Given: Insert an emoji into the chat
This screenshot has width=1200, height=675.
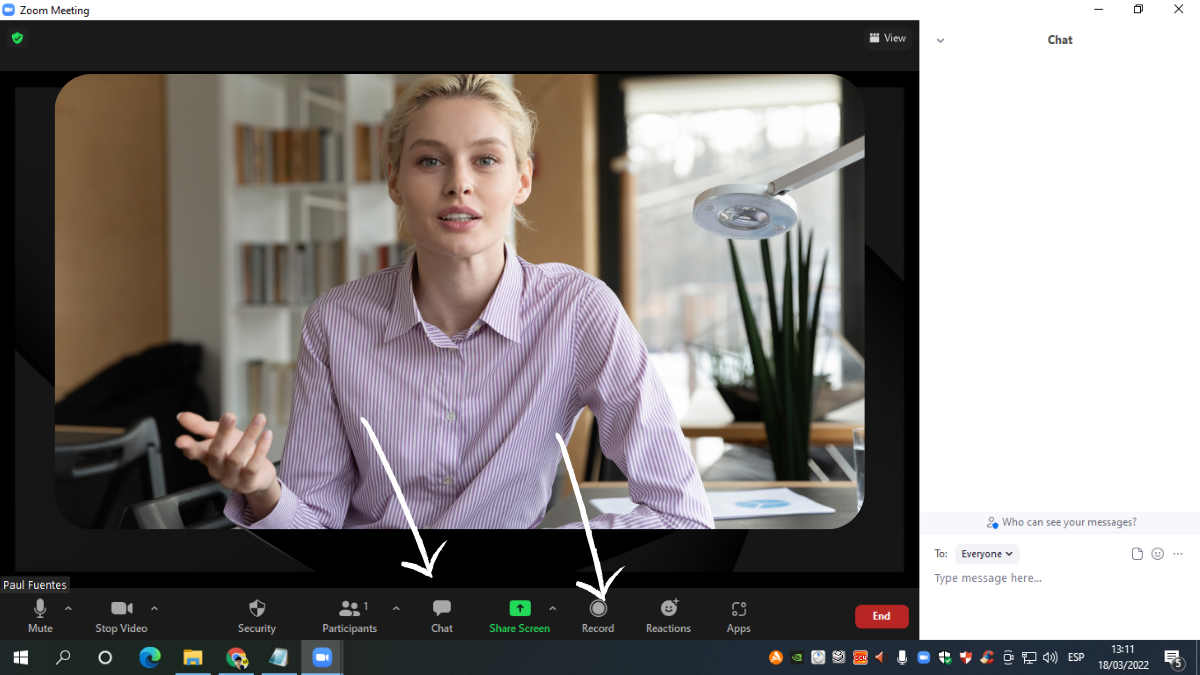Looking at the screenshot, I should (x=1157, y=553).
